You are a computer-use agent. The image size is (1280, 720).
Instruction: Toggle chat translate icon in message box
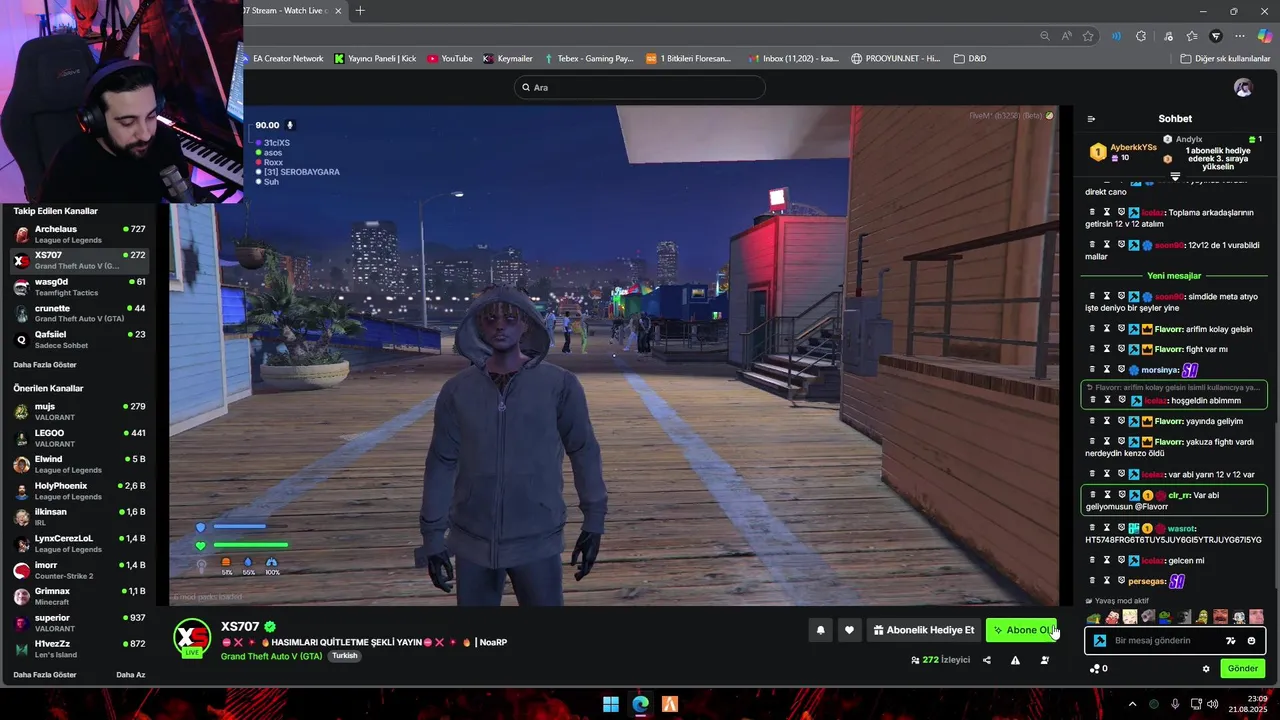(x=1230, y=641)
